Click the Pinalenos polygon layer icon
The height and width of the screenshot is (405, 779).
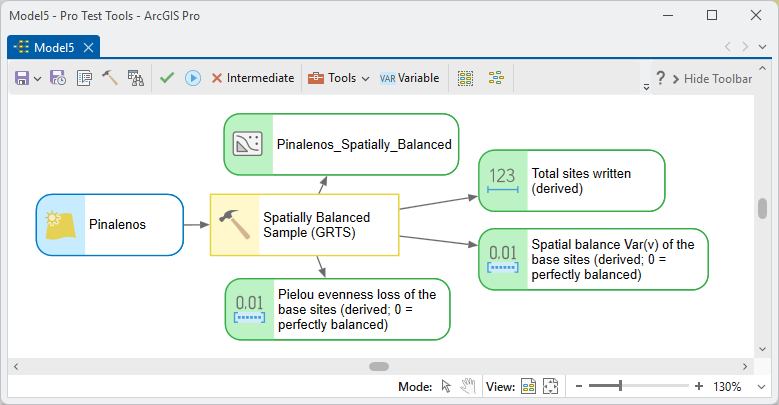click(x=60, y=225)
